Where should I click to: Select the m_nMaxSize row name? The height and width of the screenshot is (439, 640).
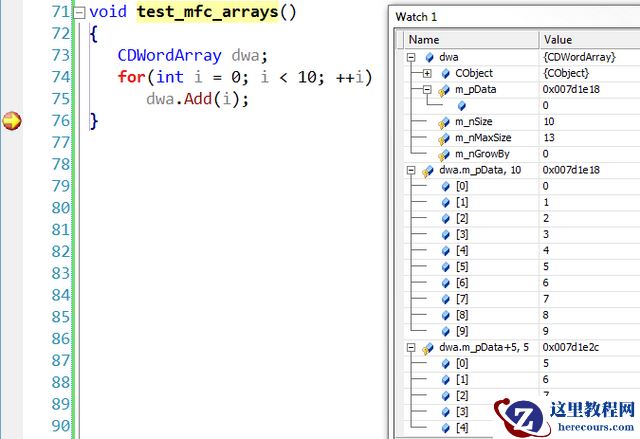coord(483,138)
